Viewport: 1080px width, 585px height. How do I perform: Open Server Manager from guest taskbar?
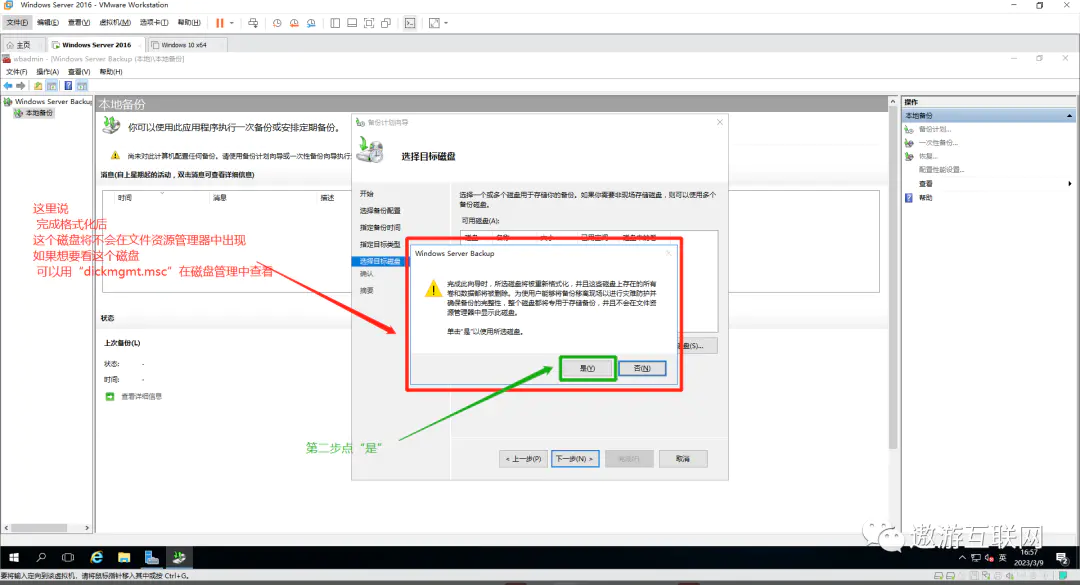tap(152, 557)
